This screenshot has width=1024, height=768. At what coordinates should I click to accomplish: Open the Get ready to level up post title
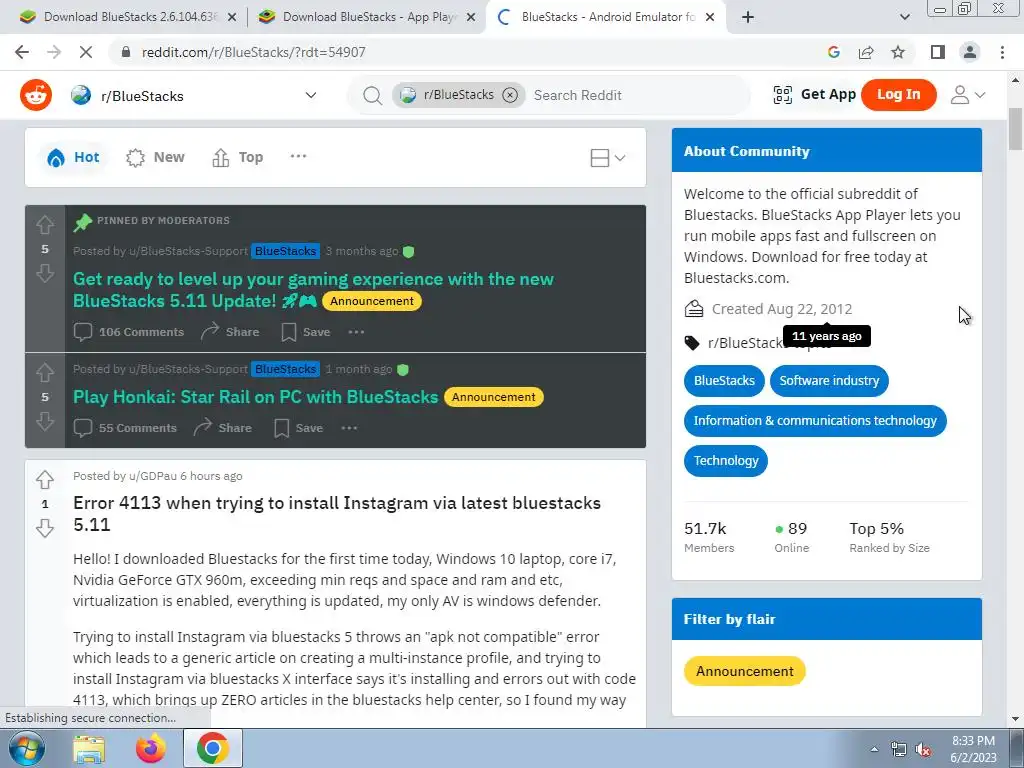click(x=313, y=290)
